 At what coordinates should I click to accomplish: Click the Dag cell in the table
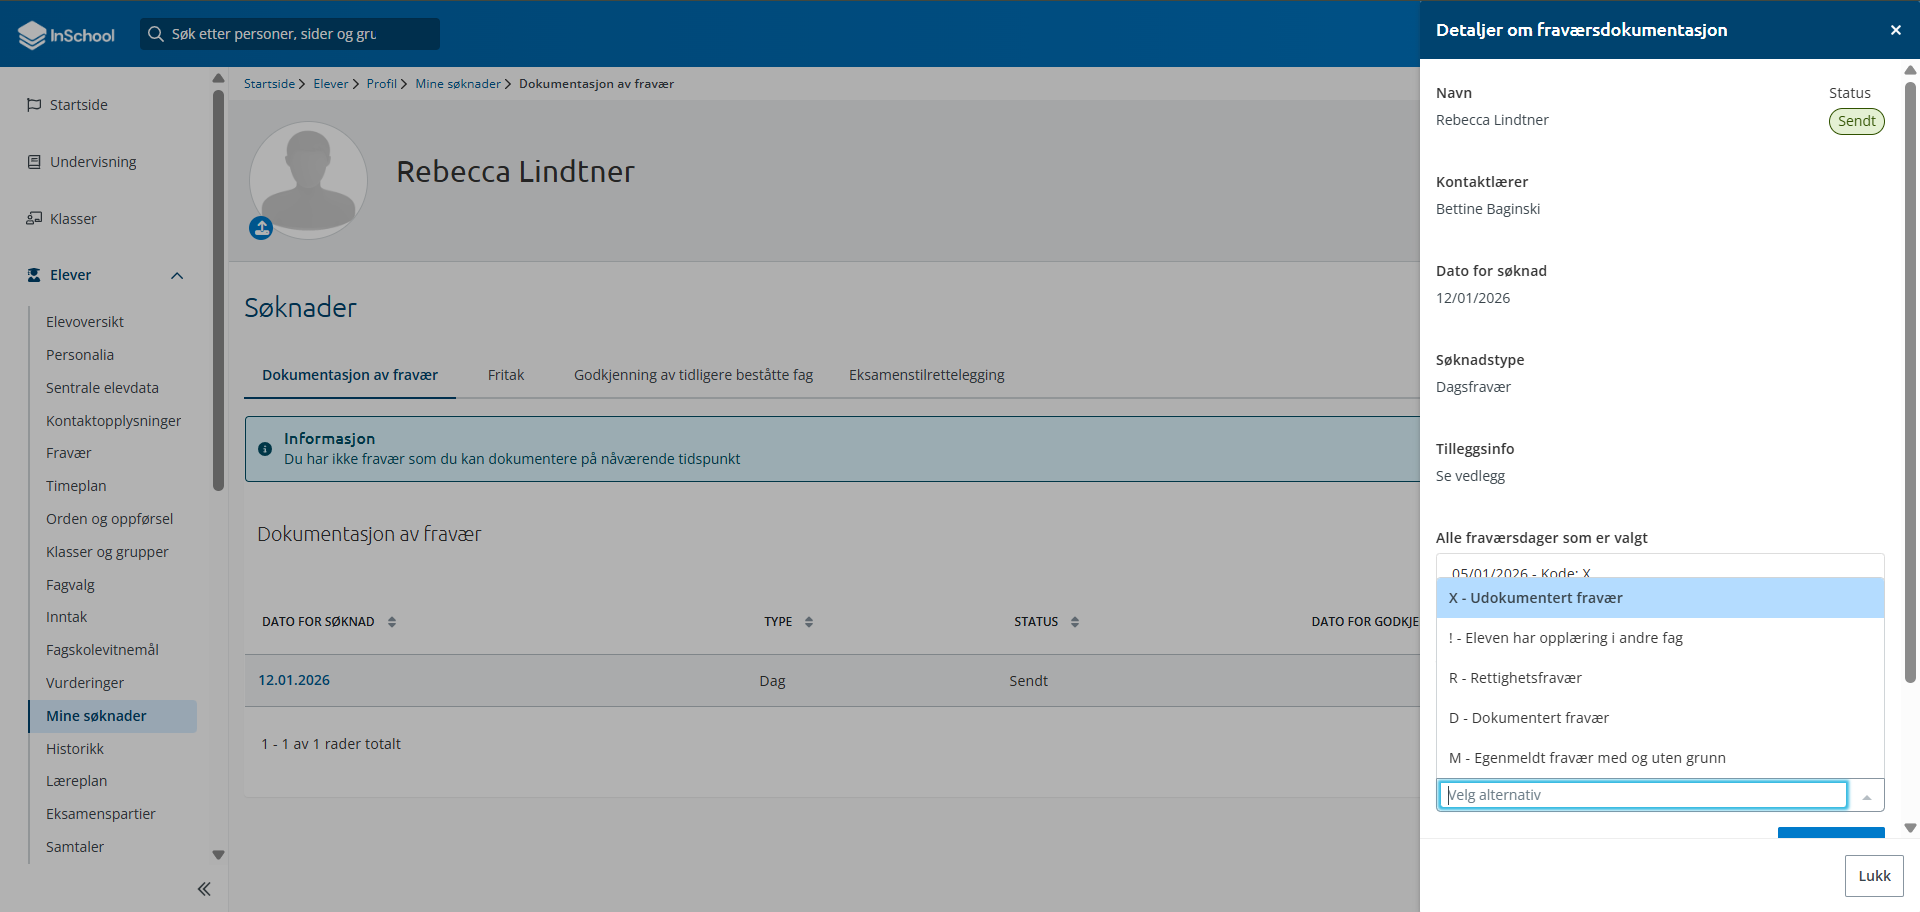772,681
